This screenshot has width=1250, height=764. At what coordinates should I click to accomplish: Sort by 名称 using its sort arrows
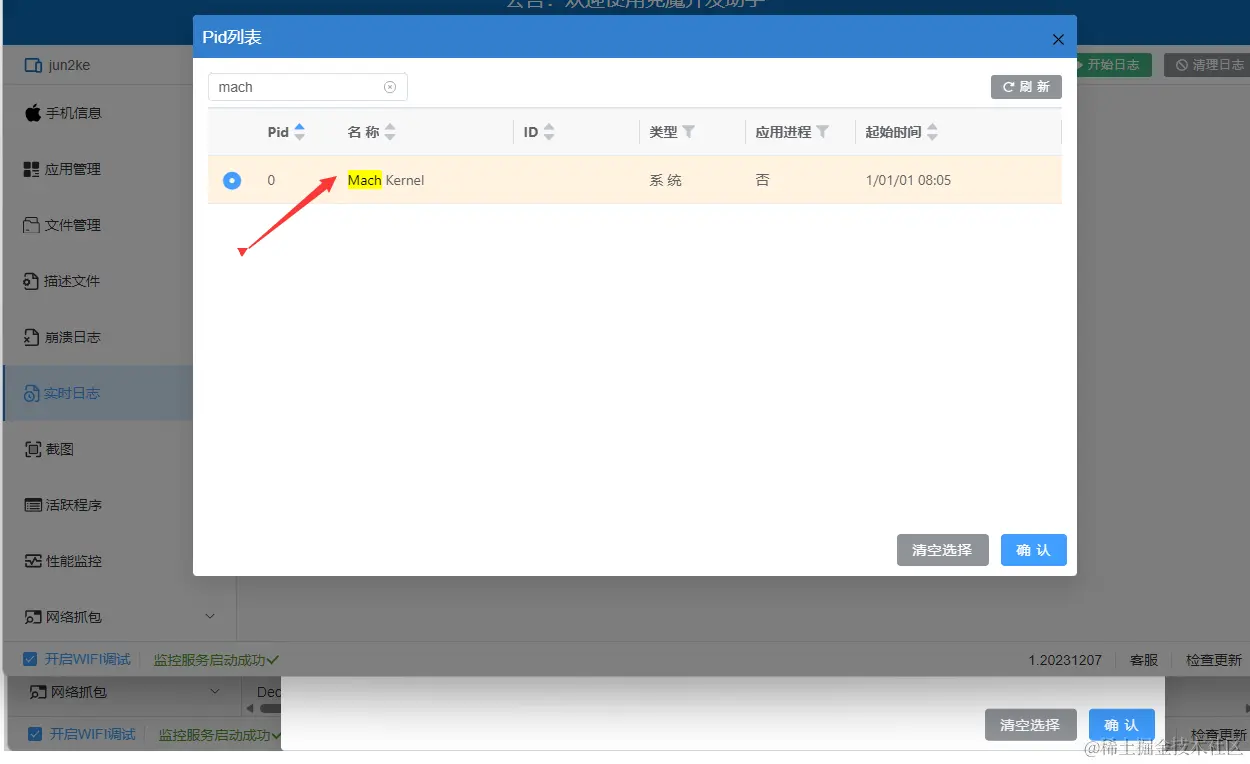pyautogui.click(x=390, y=132)
